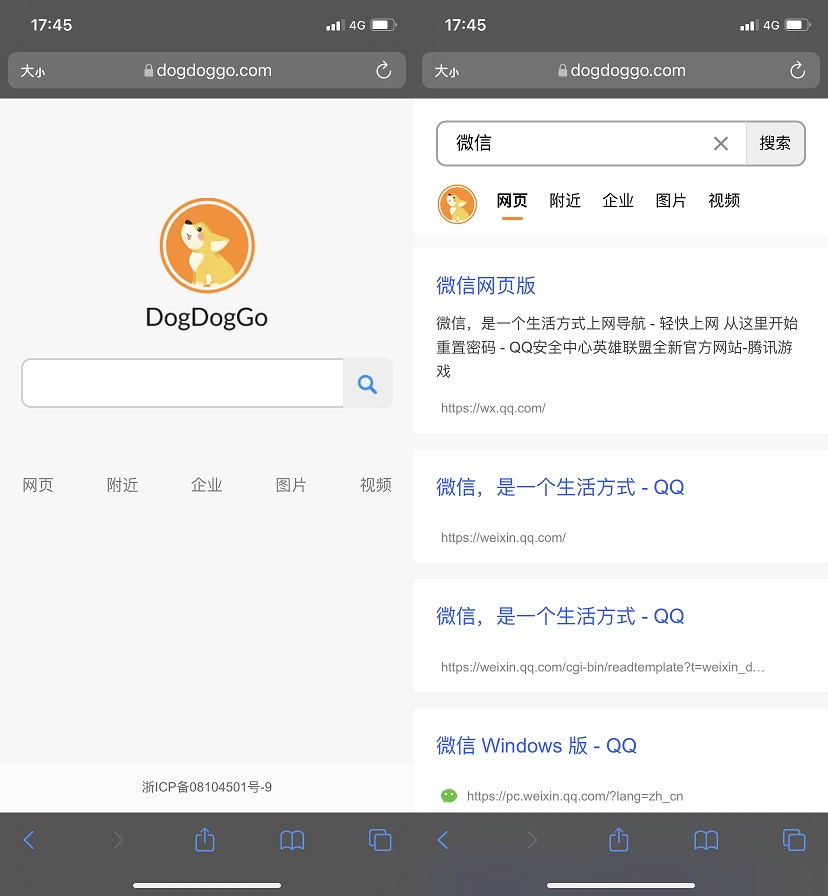Viewport: 828px width, 896px height.
Task: Click the 浙ICP备08104501号-9 footer link
Action: pyautogui.click(x=207, y=787)
